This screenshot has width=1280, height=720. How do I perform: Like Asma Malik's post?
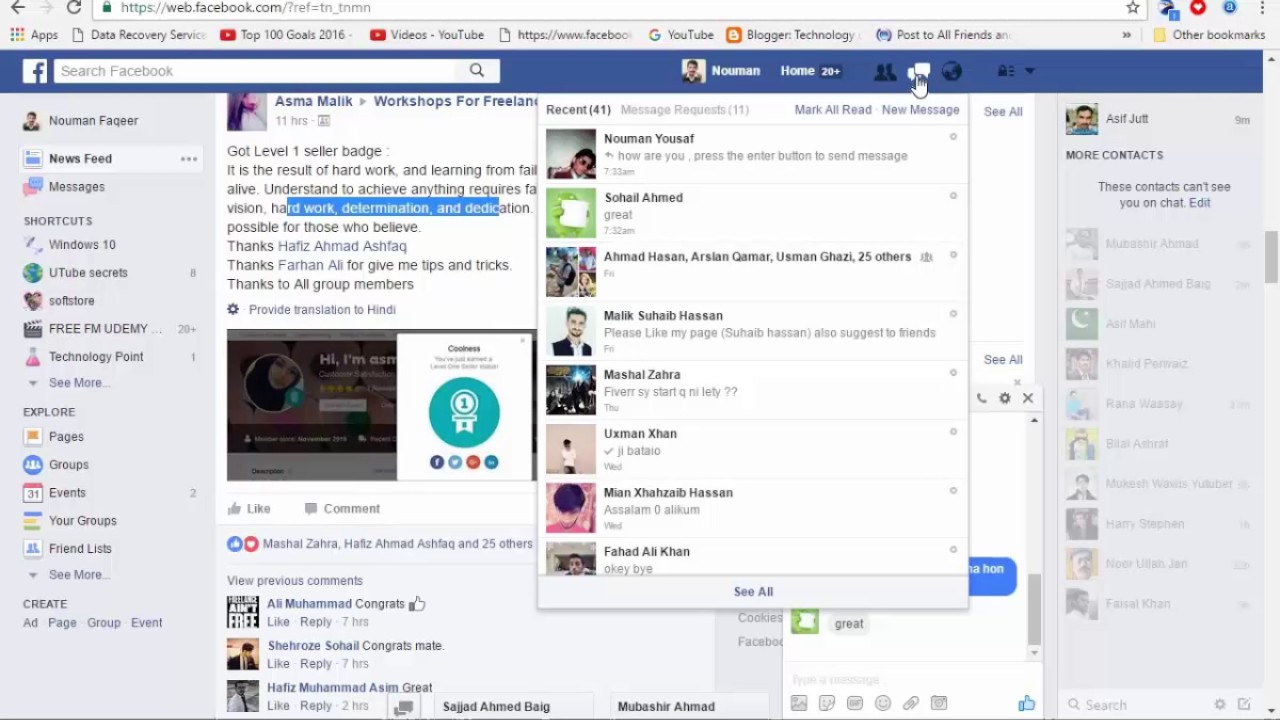(x=249, y=509)
